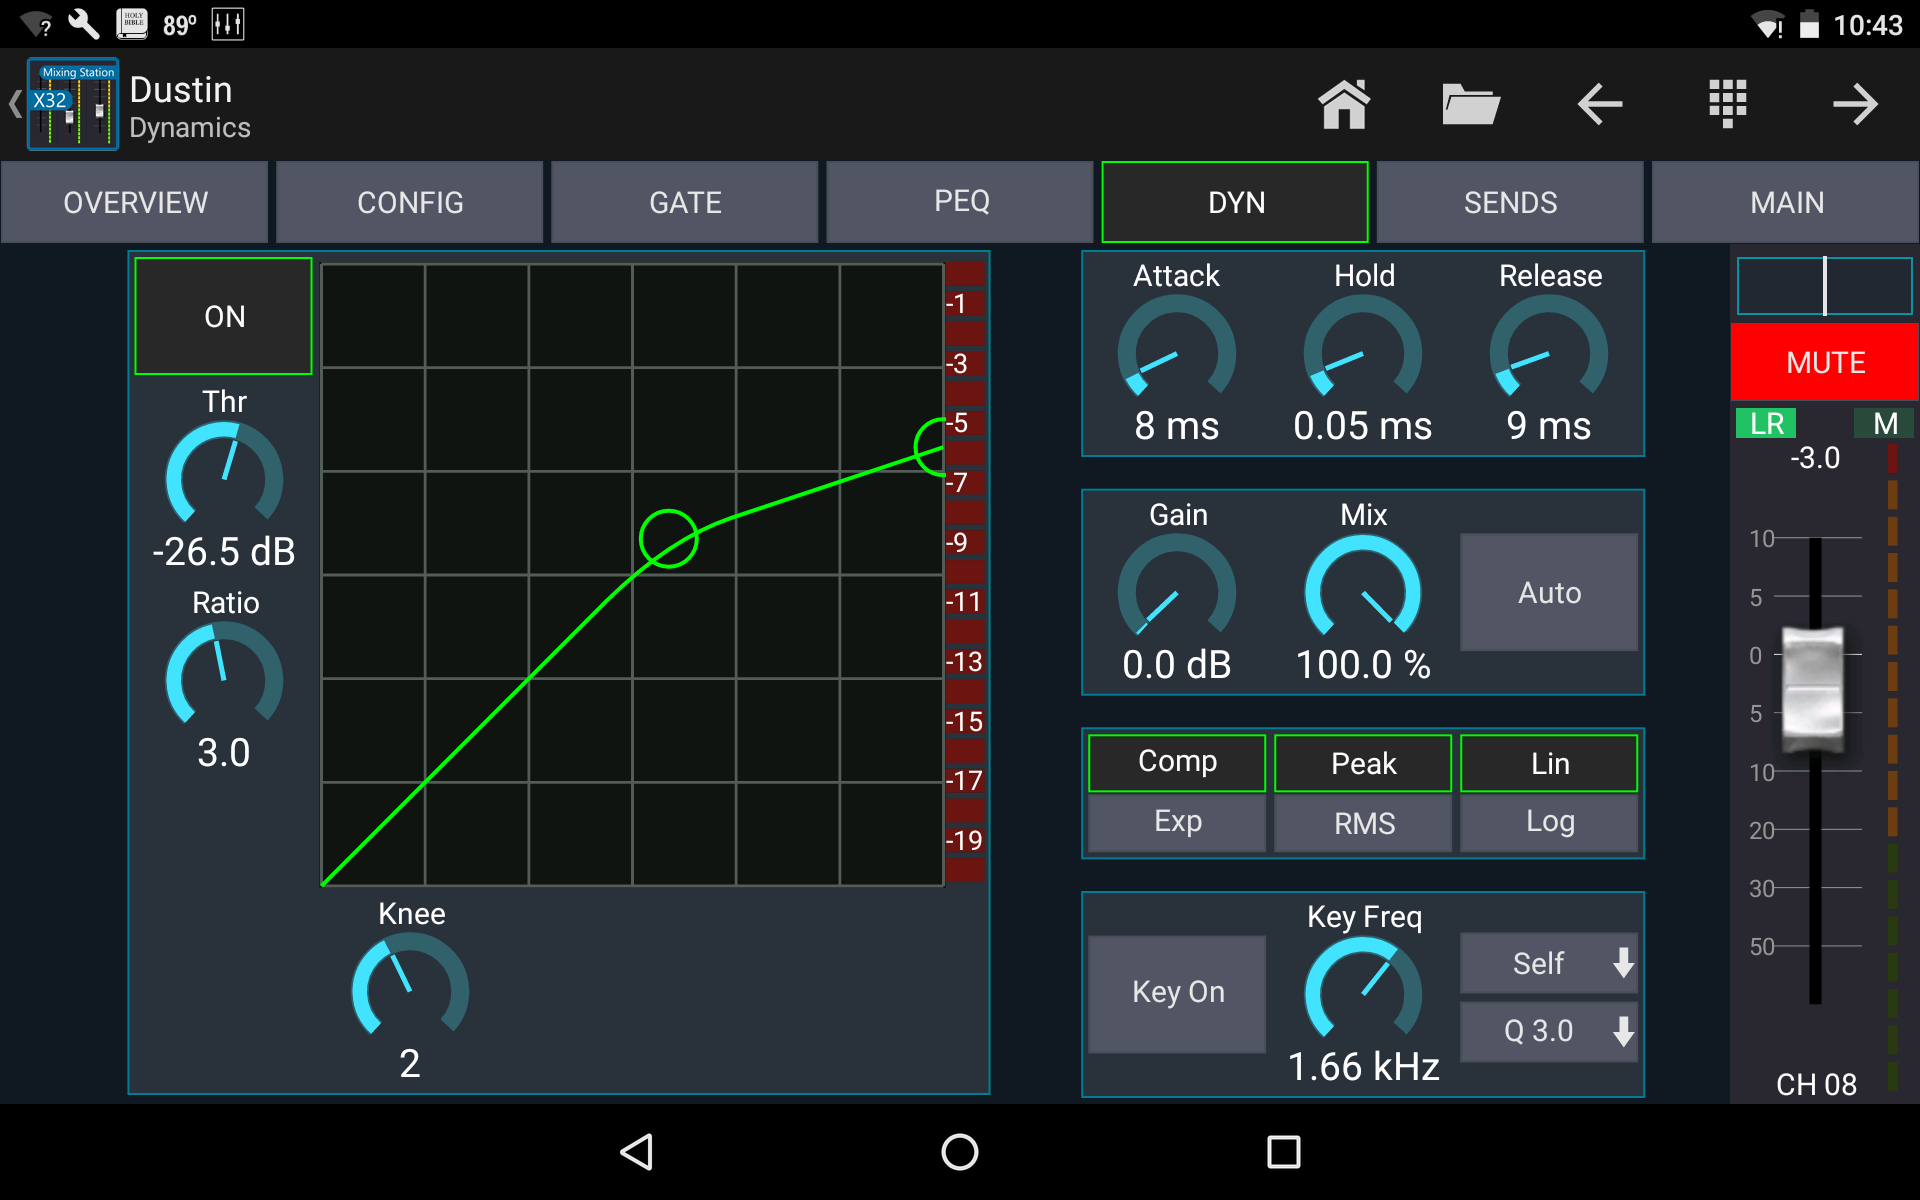Tap the battery icon in status bar
Viewport: 1920px width, 1200px height.
coord(1808,24)
